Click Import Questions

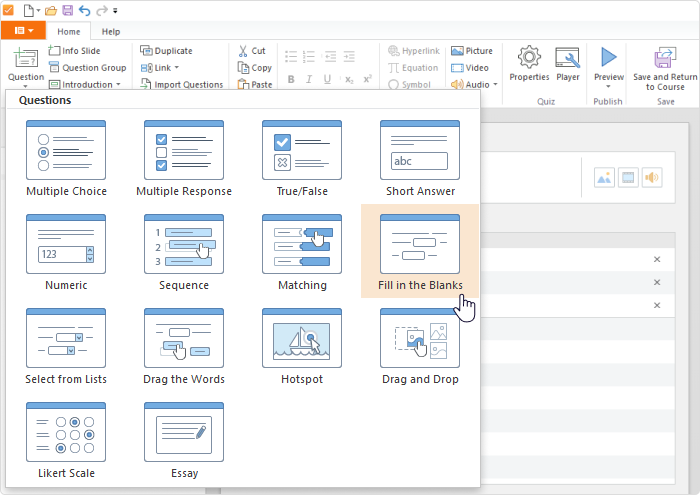coord(182,84)
